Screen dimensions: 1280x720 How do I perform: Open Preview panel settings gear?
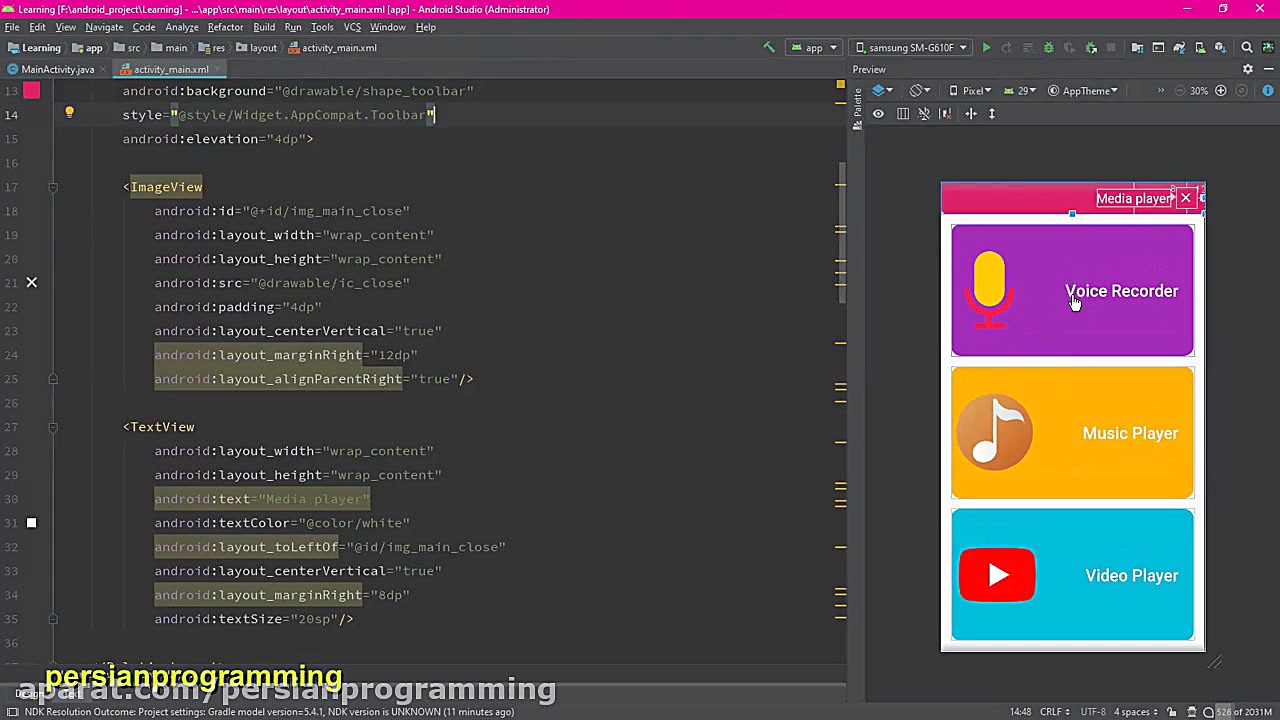tap(1247, 69)
